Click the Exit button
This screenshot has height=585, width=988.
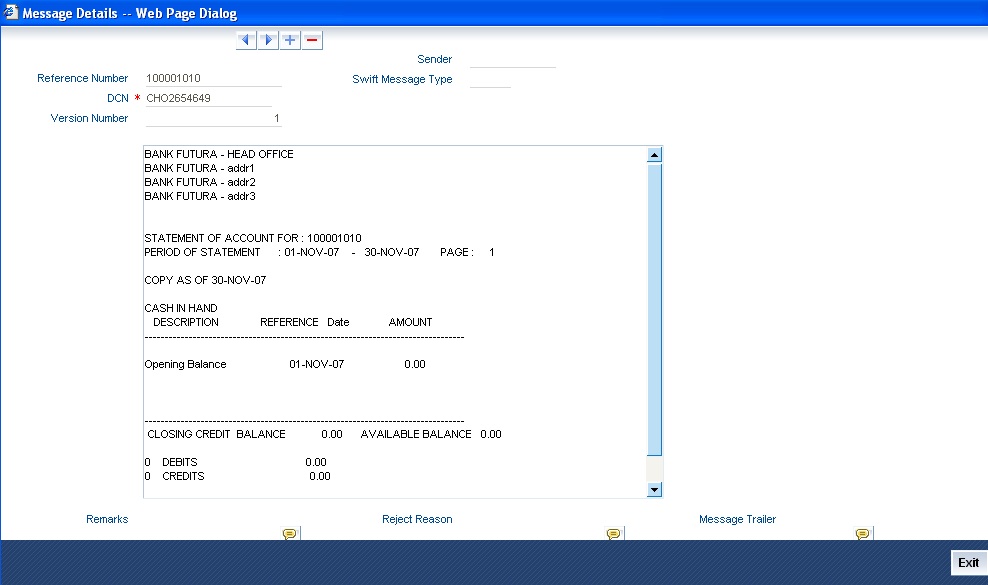(x=968, y=562)
